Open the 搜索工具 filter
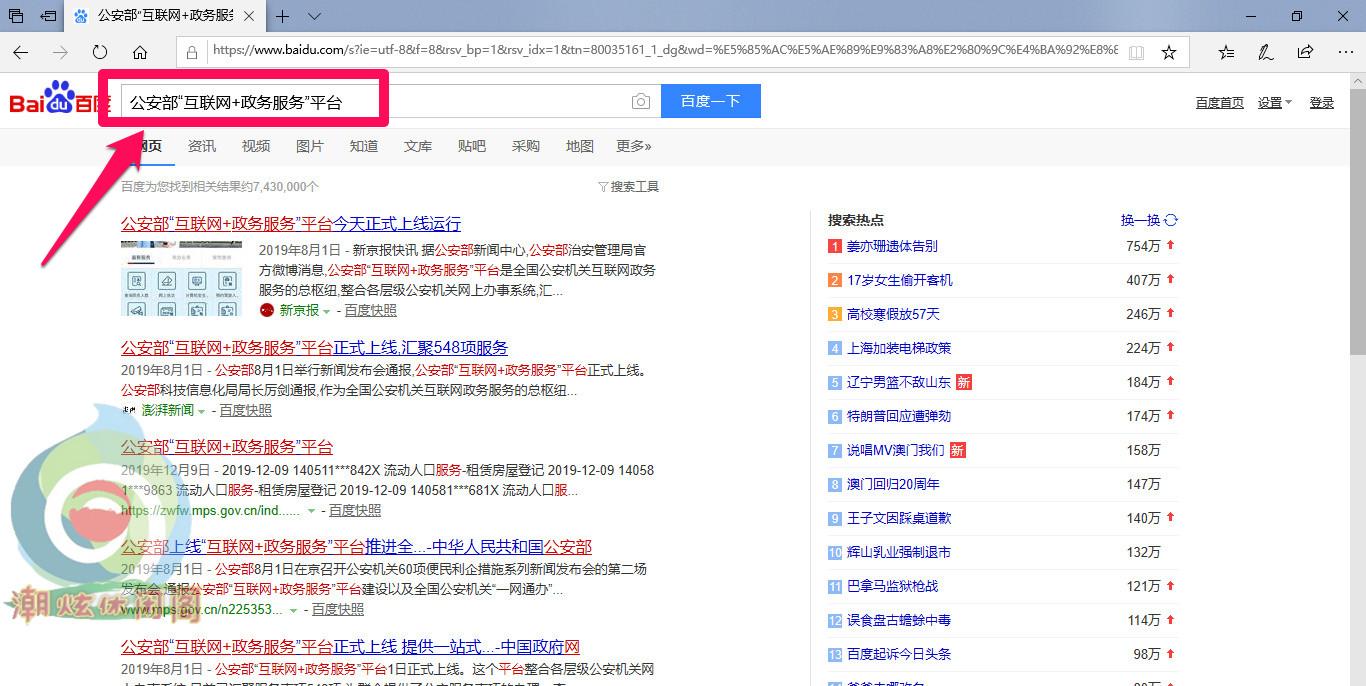 pos(629,187)
